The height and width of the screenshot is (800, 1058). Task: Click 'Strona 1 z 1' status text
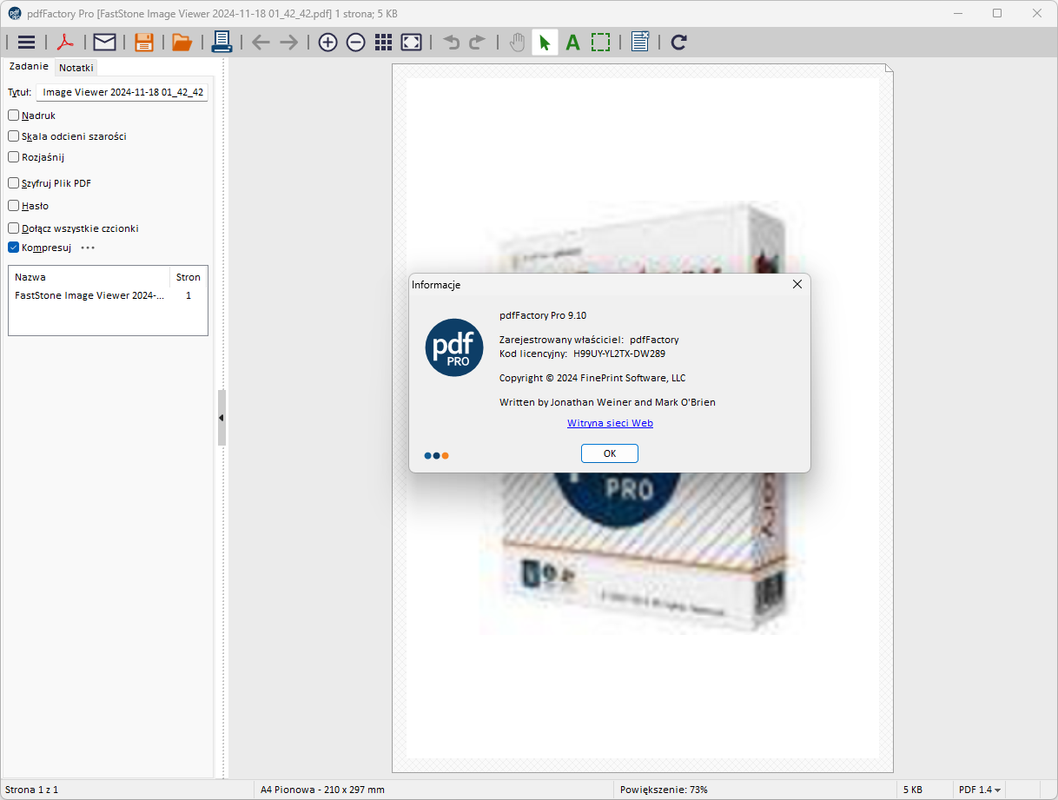coord(32,789)
